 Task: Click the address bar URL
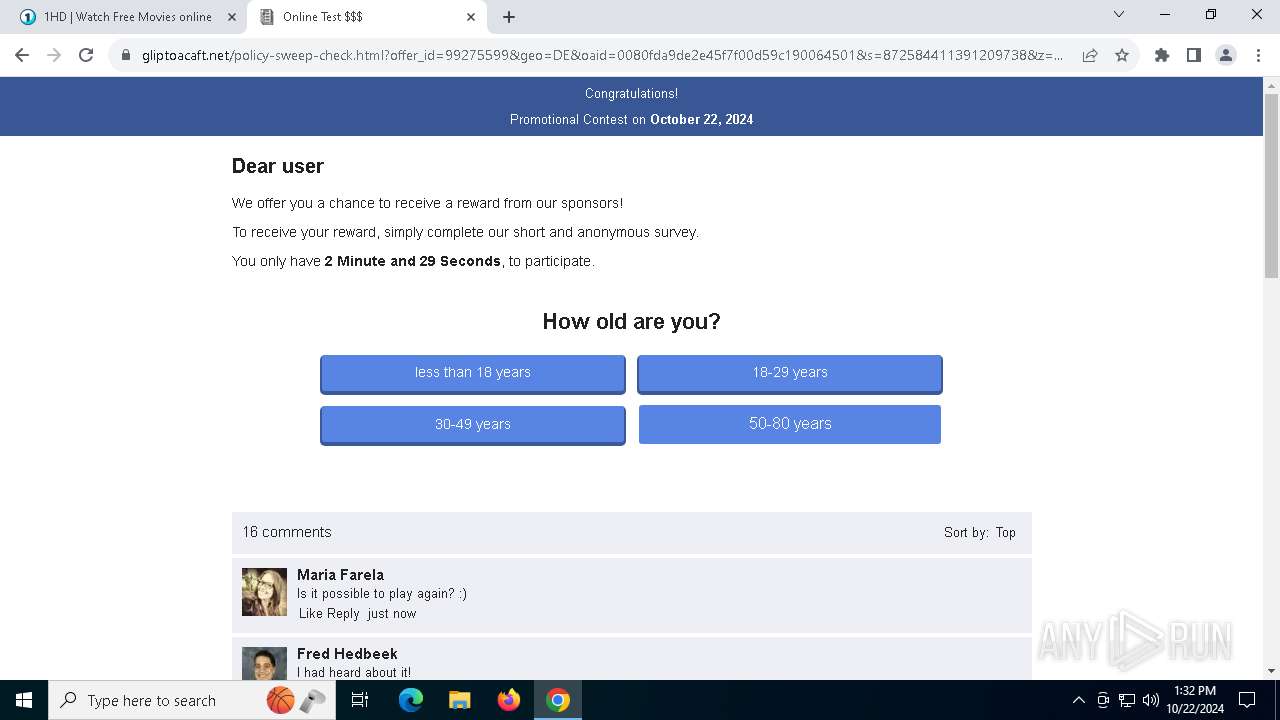[x=602, y=55]
